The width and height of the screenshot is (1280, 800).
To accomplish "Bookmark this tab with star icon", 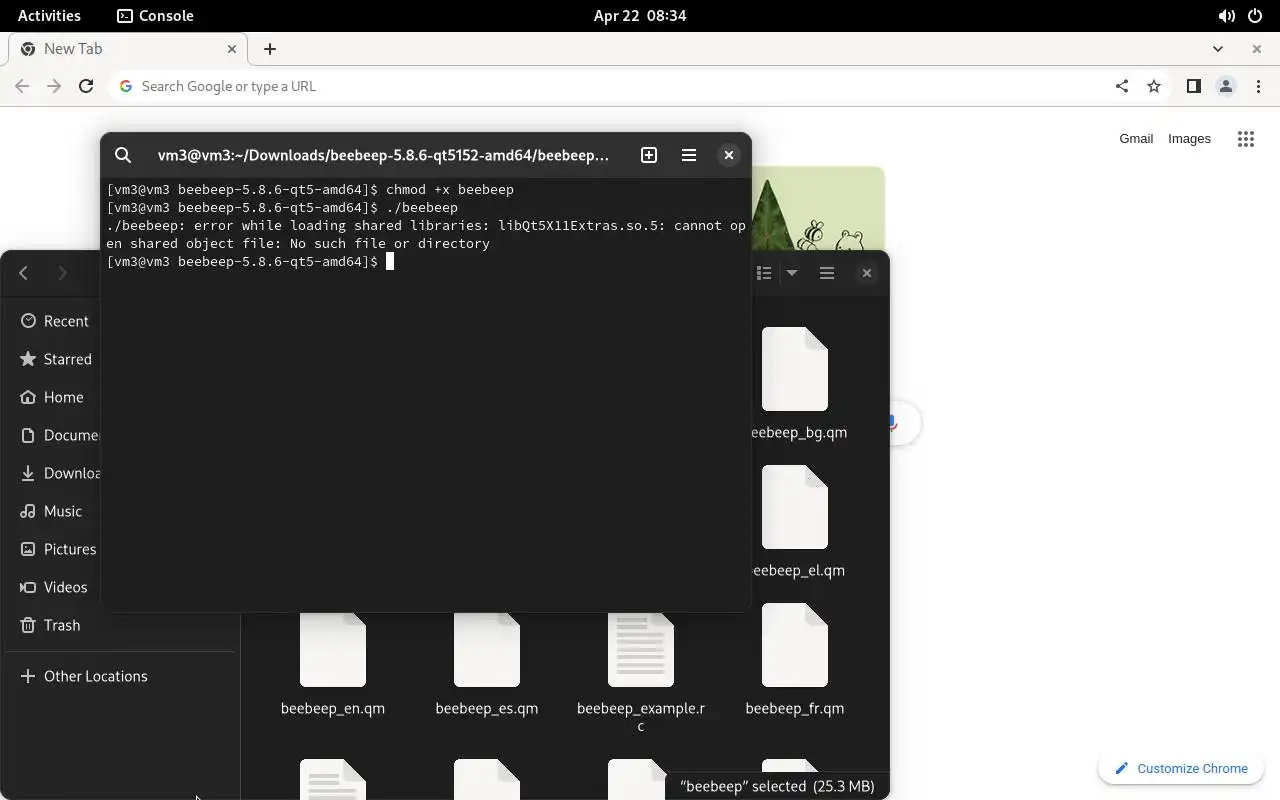I will pyautogui.click(x=1154, y=86).
